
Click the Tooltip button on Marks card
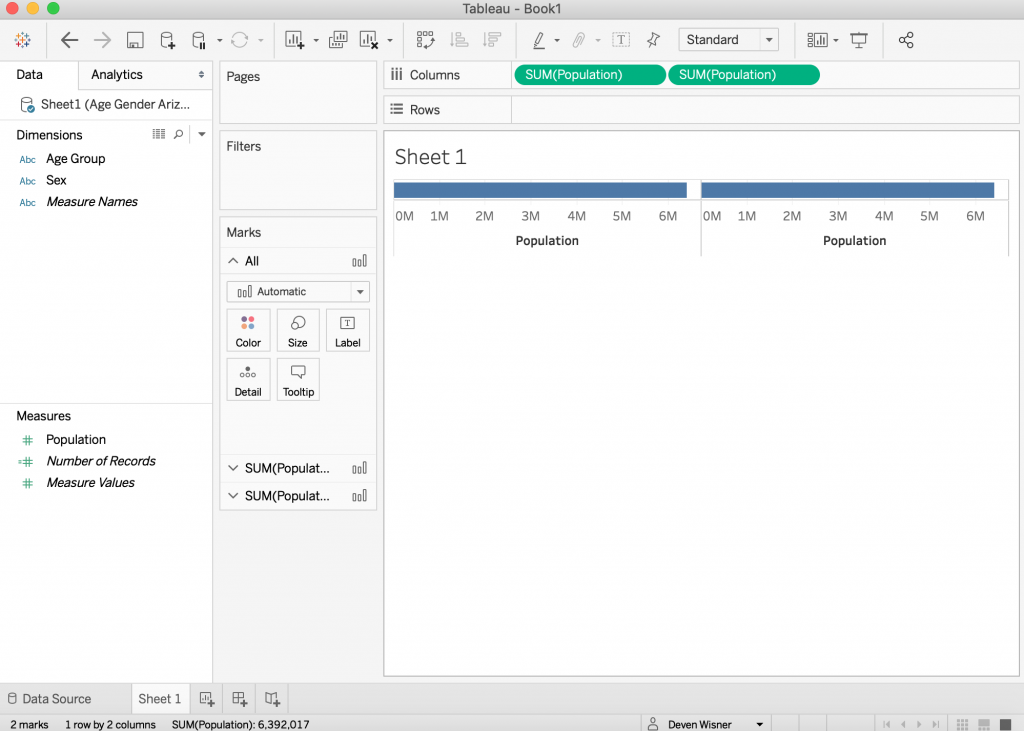pos(298,380)
